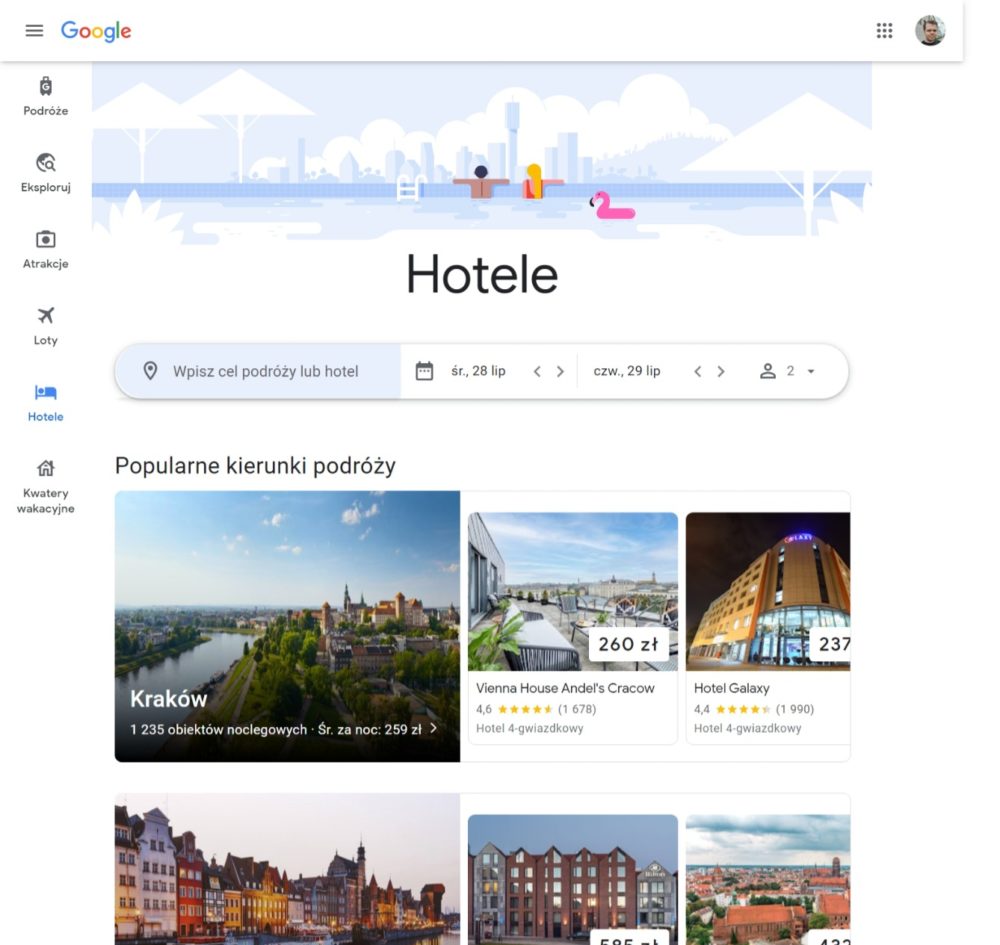The height and width of the screenshot is (945, 1000).
Task: Go to the Podróże section label
Action: point(46,111)
